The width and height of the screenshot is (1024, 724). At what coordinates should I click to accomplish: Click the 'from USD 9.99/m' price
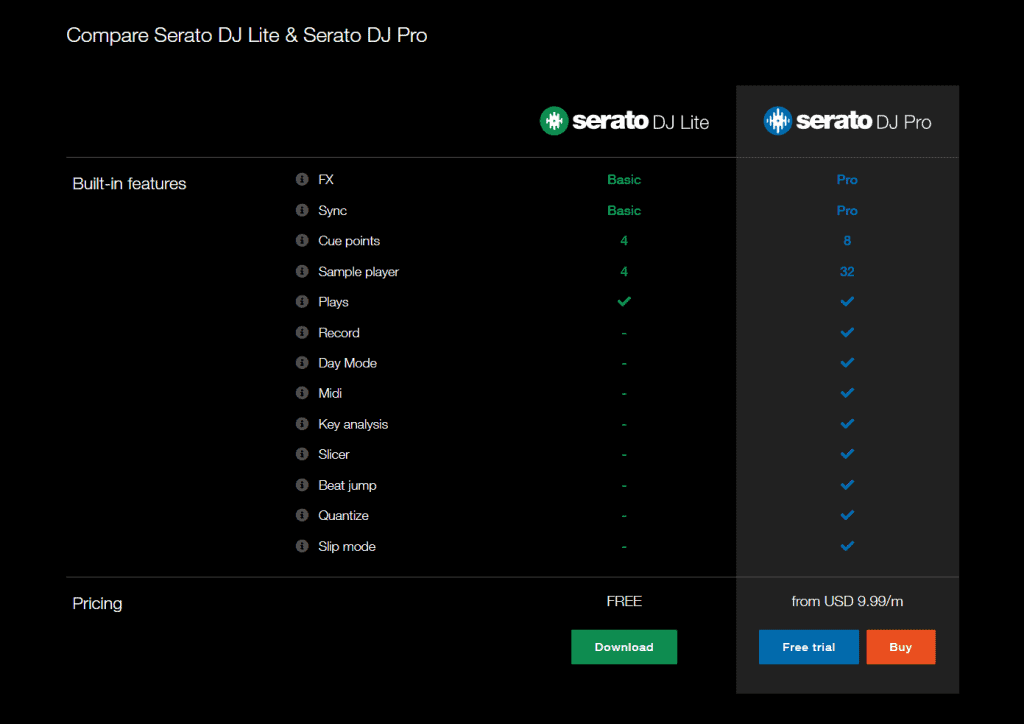(847, 601)
